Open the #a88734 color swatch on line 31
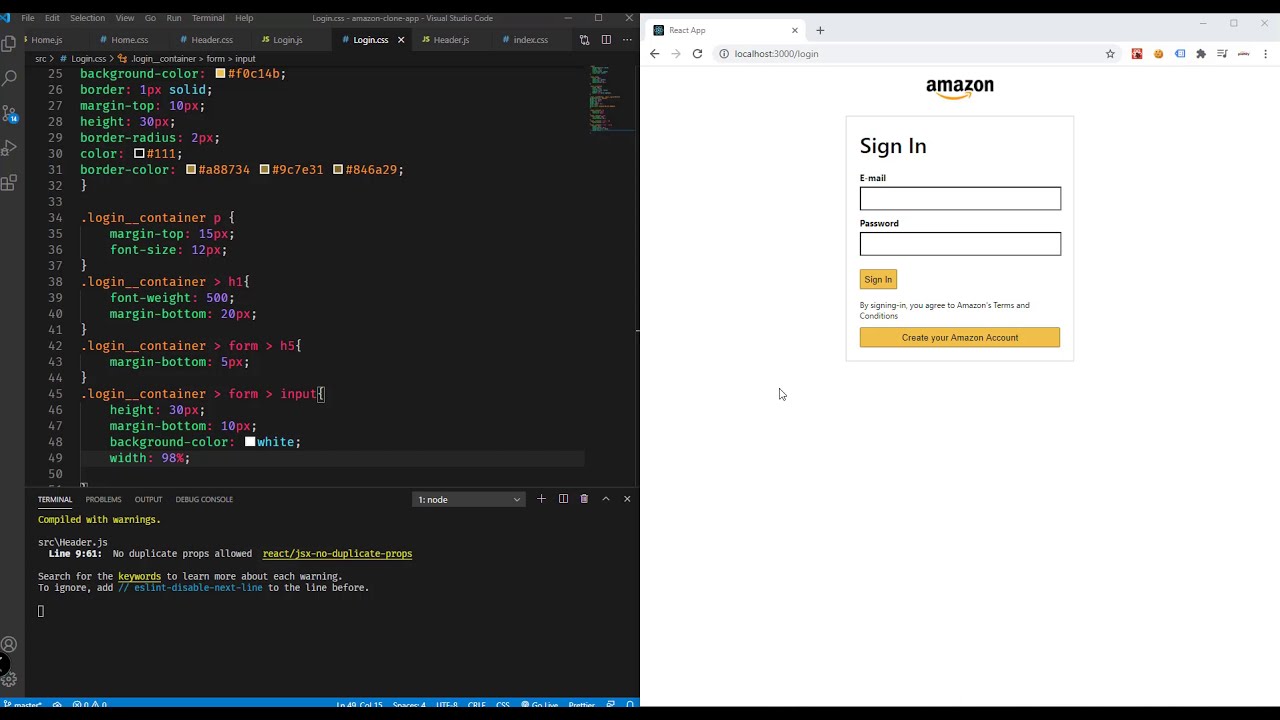The height and width of the screenshot is (720, 1280). tap(191, 170)
